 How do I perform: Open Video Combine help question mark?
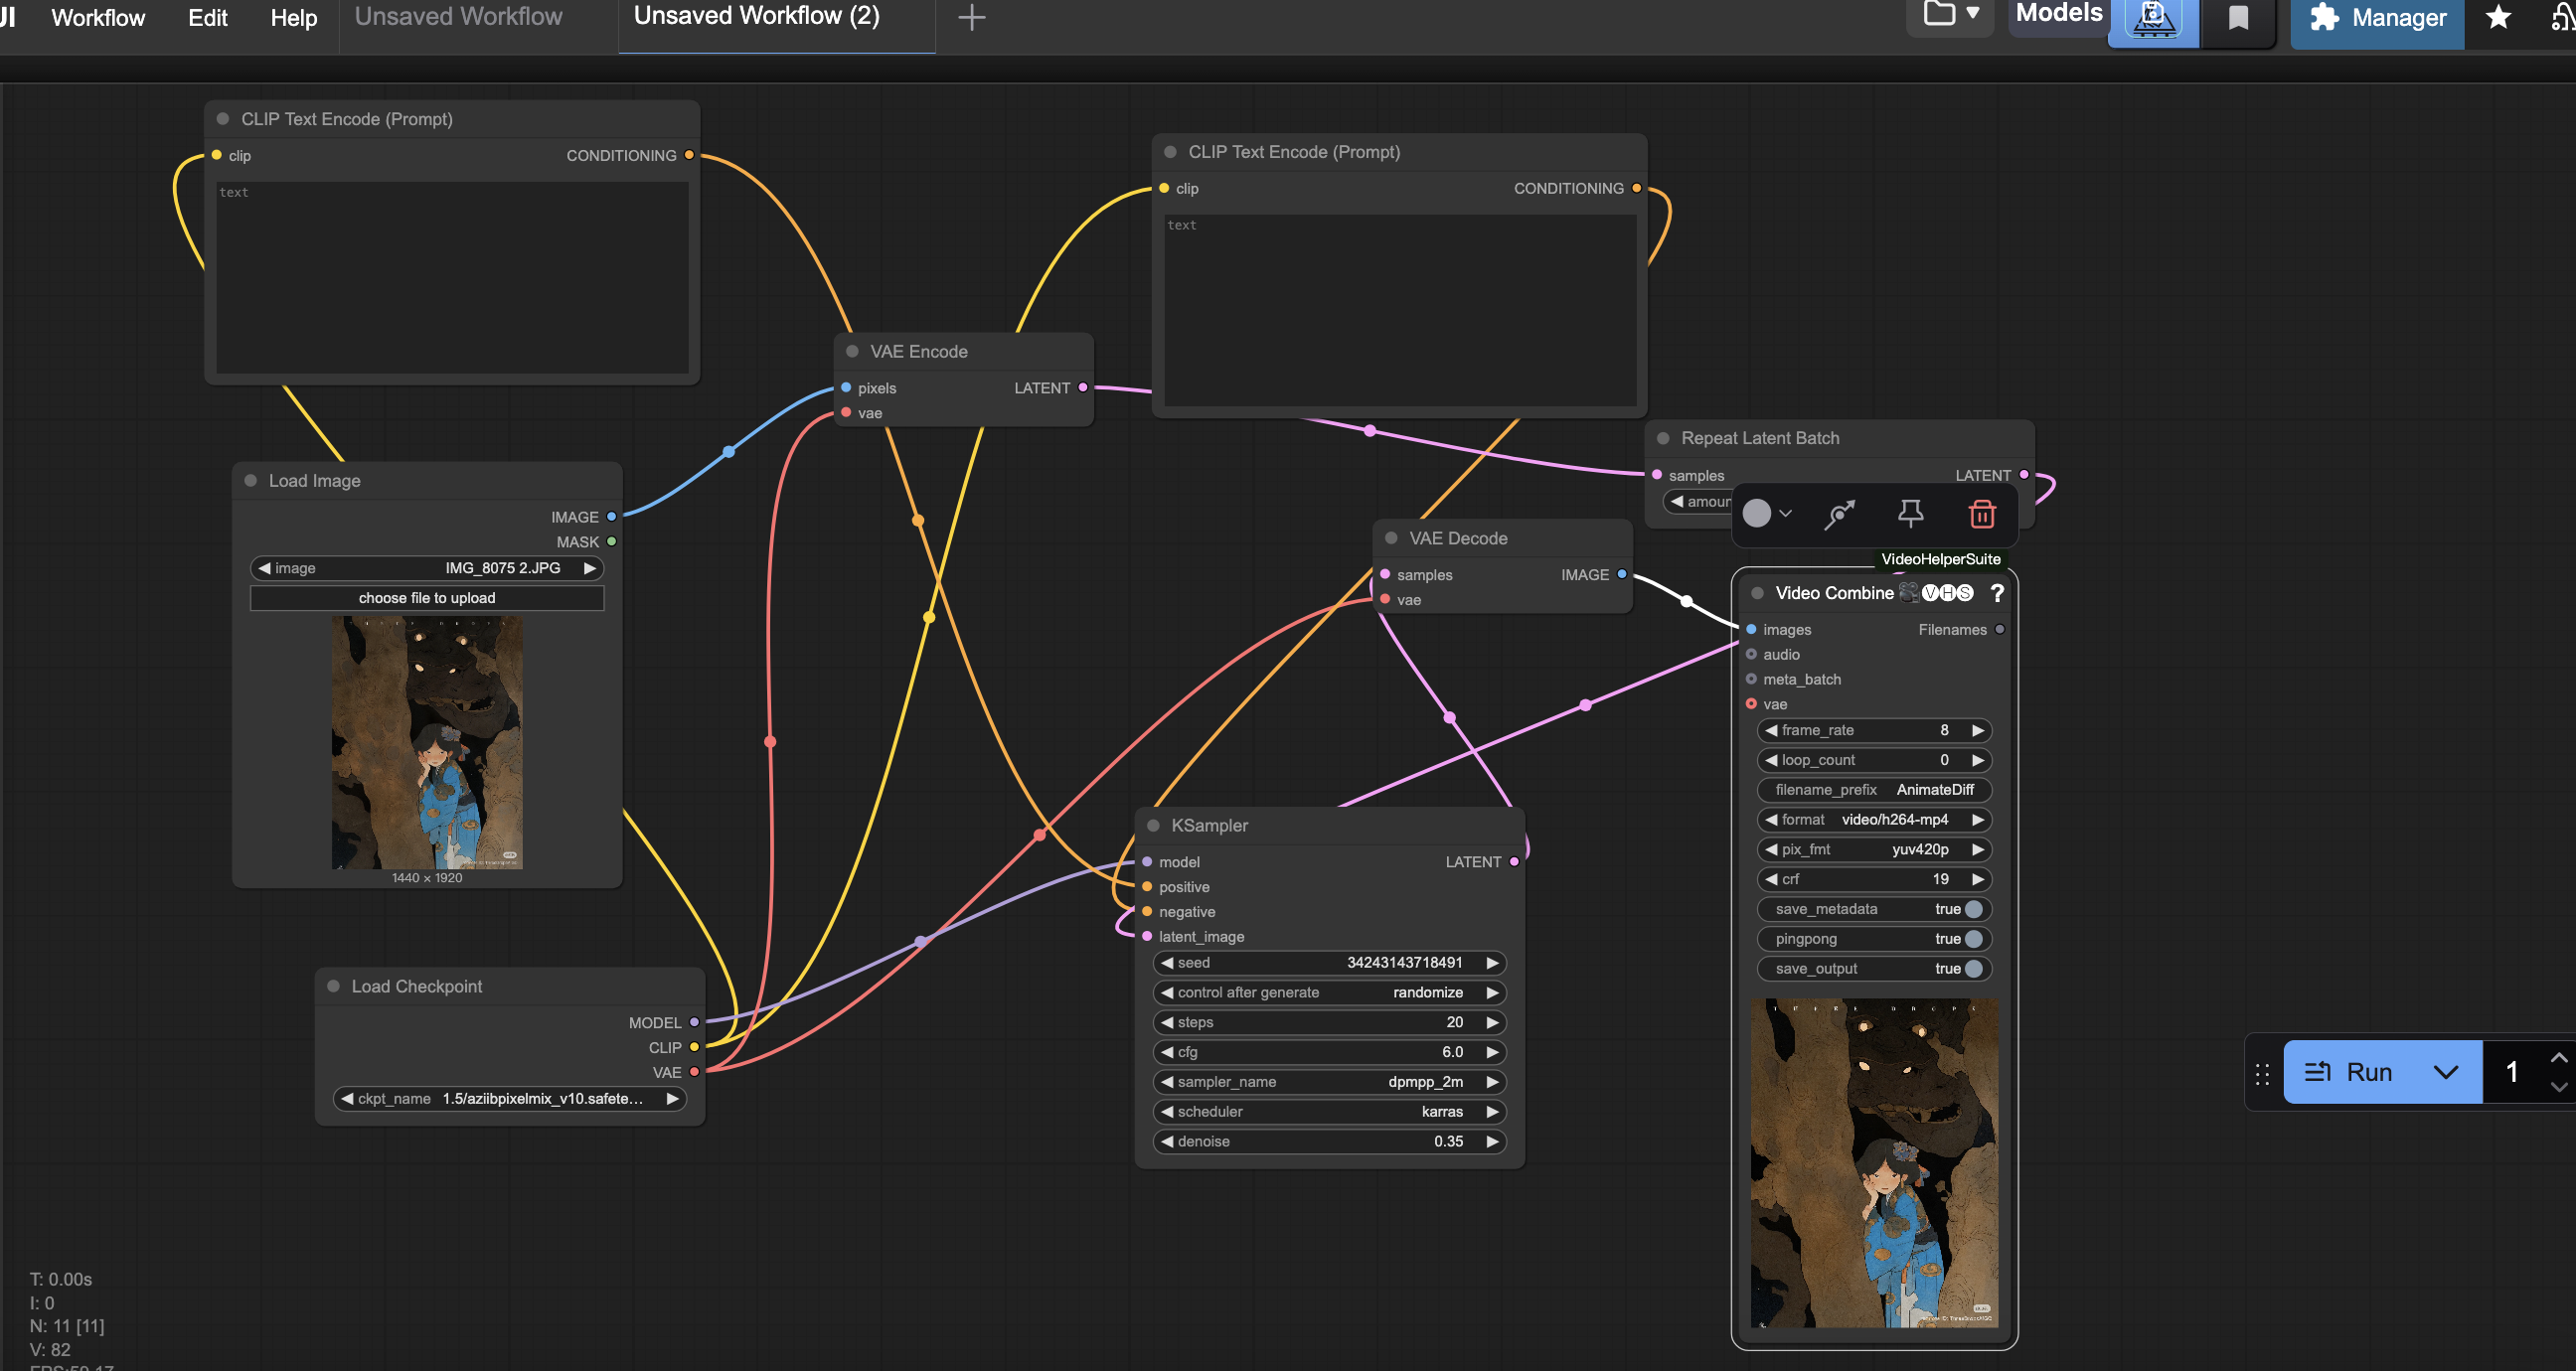(1997, 593)
